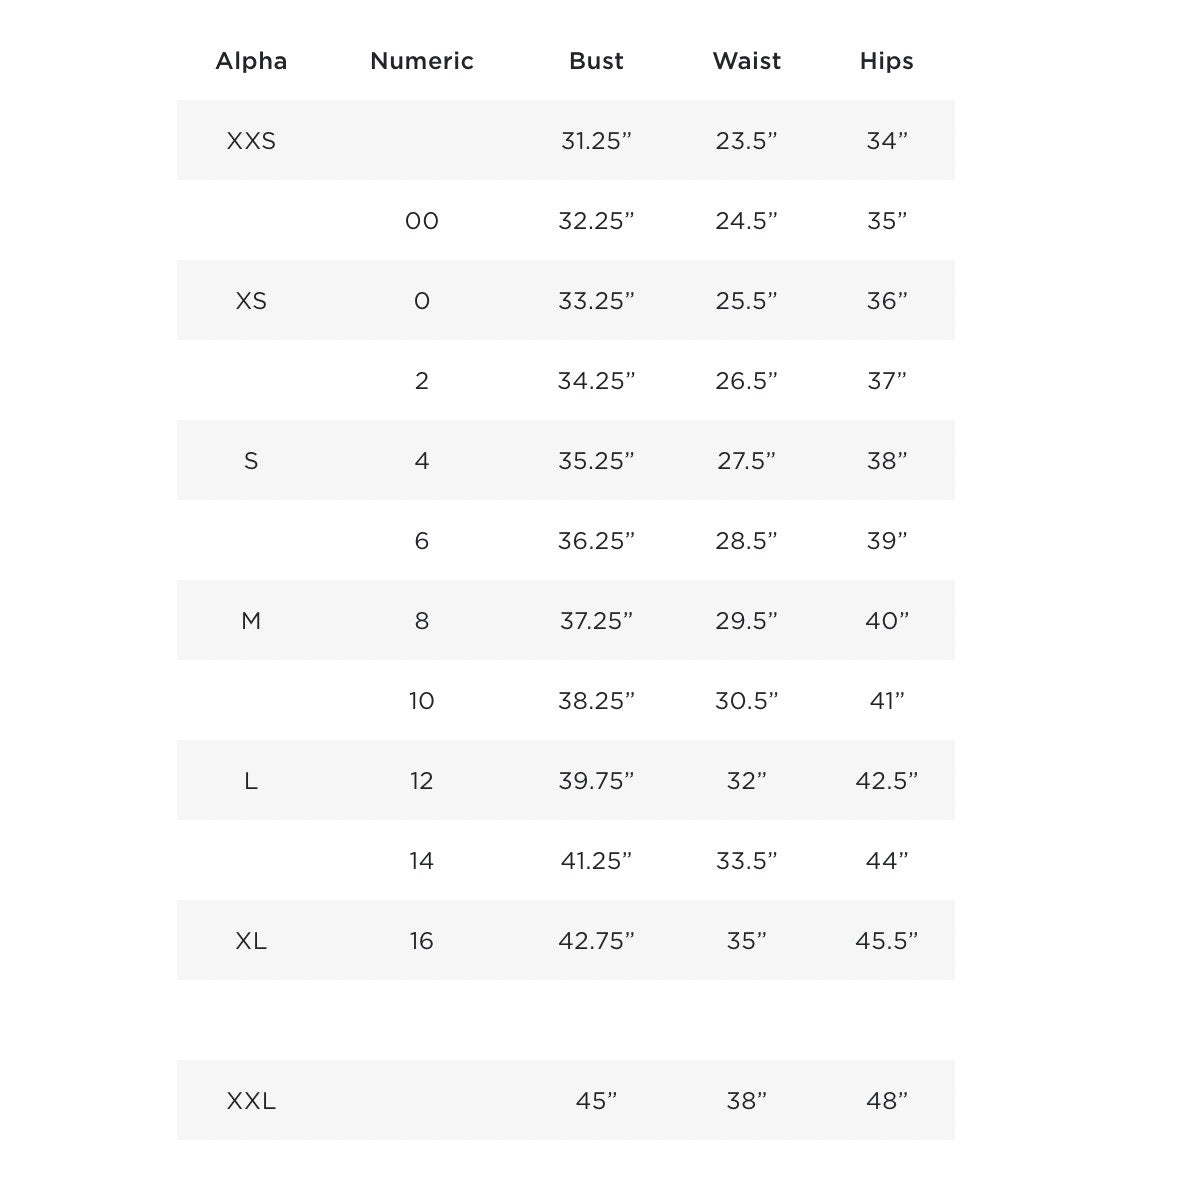Select the XL alpha size cell
Screen dimensions: 1180x1180
pos(251,941)
